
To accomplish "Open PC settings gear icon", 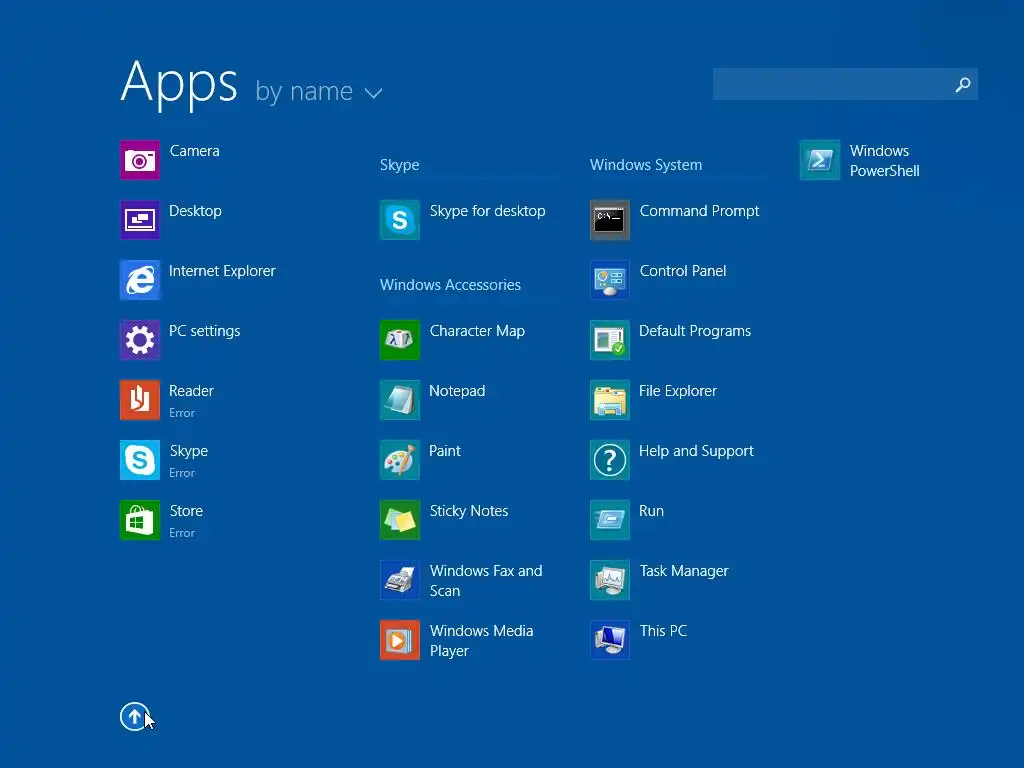I will point(140,340).
